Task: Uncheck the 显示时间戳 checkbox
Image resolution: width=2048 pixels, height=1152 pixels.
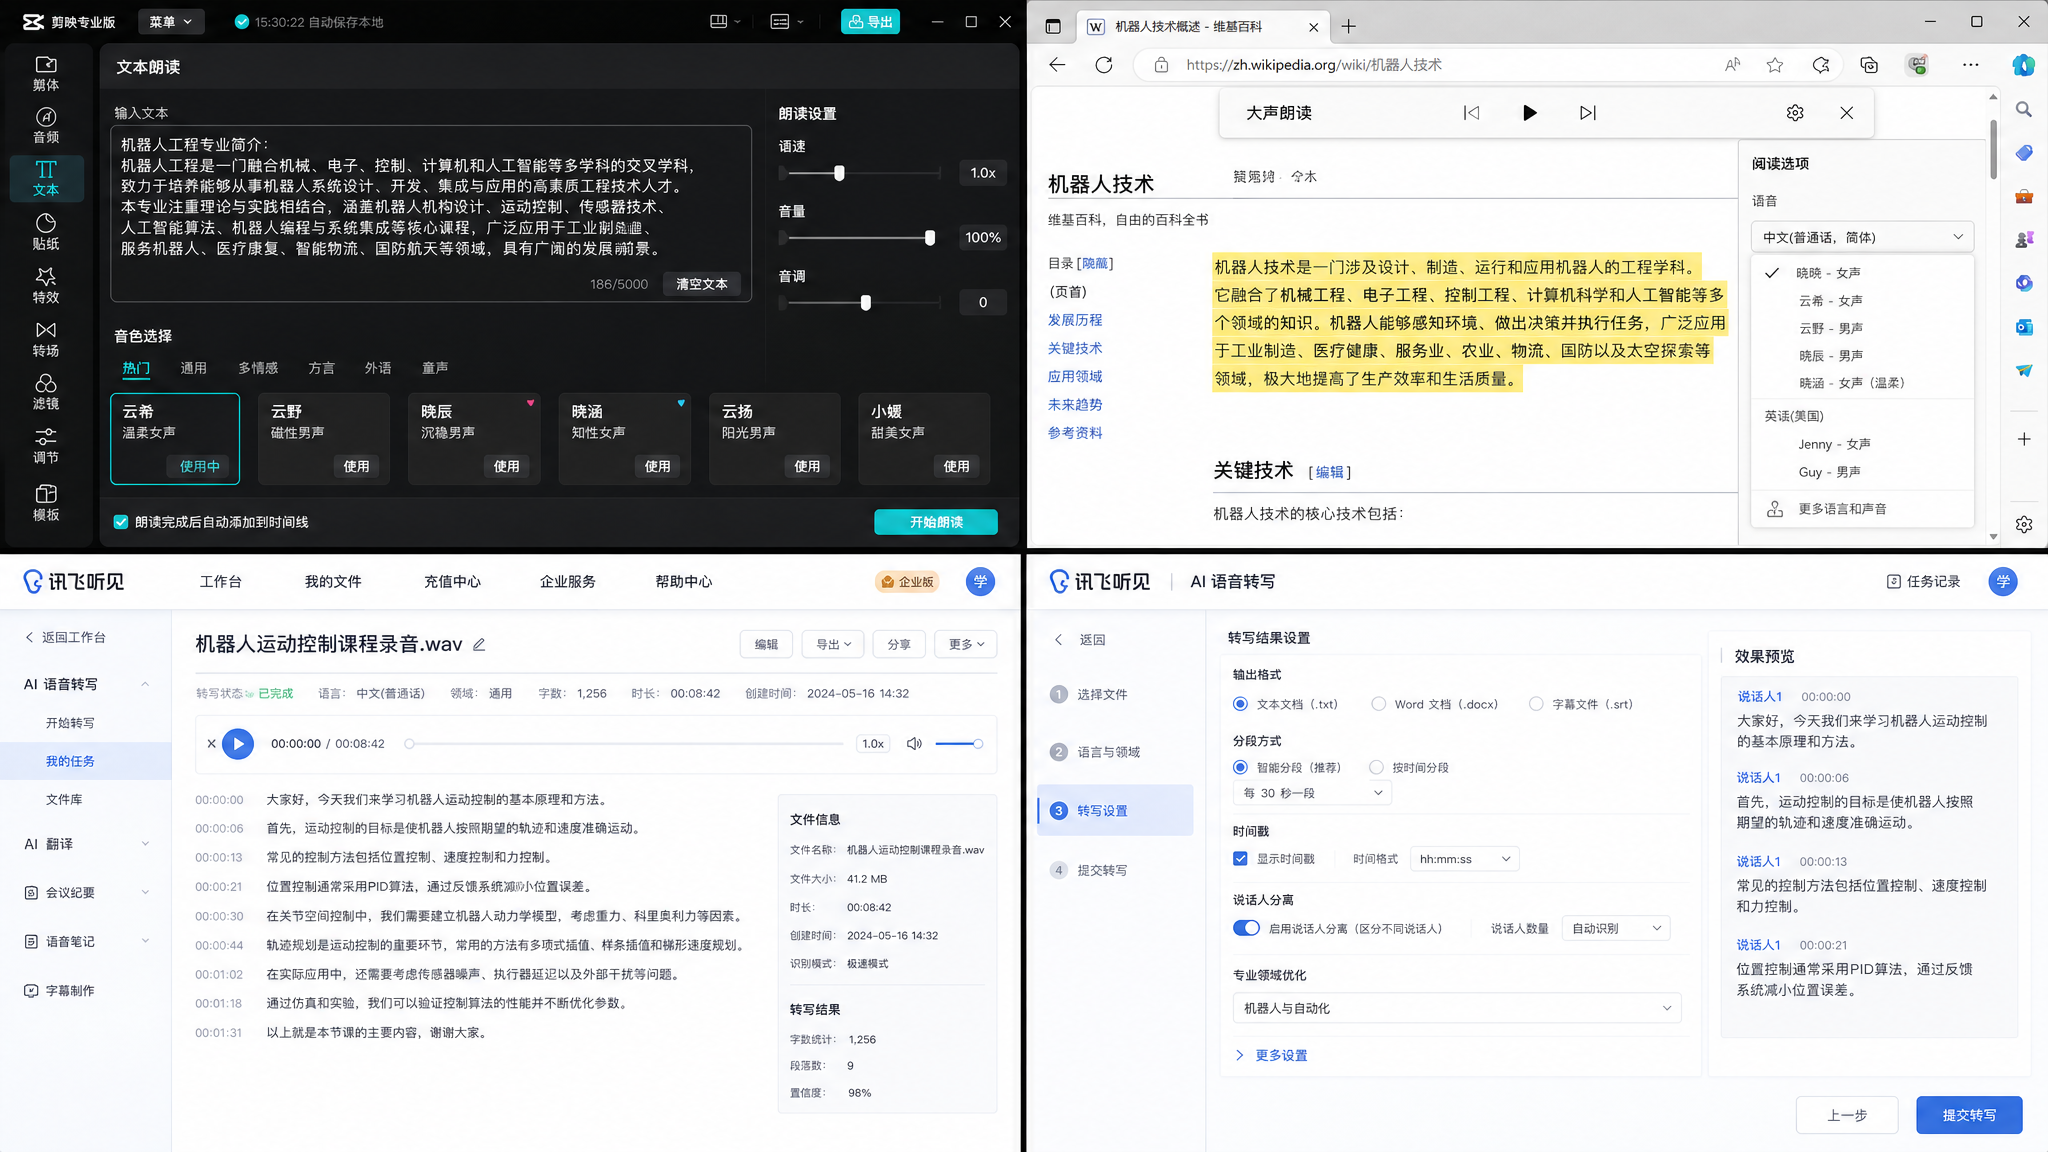Action: pos(1240,859)
